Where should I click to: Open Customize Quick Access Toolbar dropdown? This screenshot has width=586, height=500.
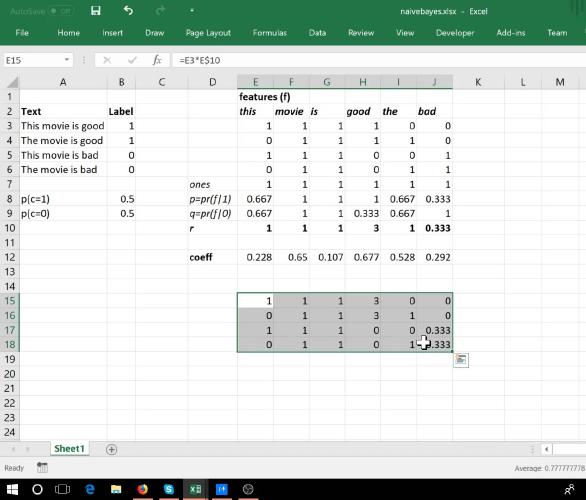(192, 11)
